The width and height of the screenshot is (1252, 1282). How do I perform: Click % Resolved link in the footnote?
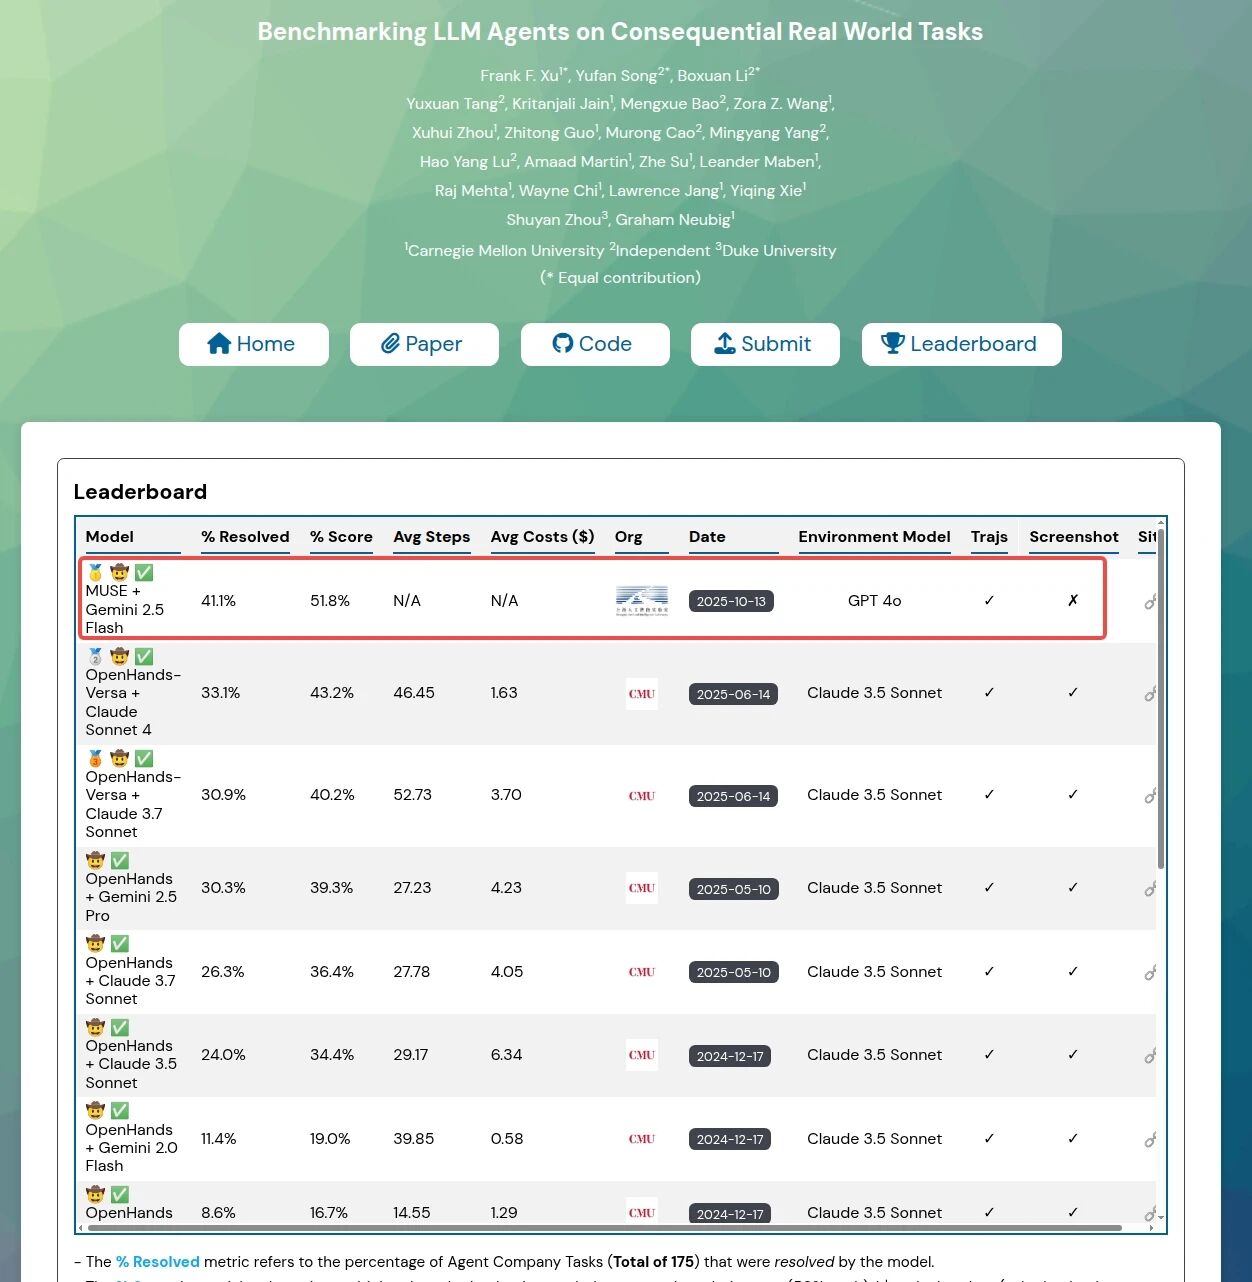158,1262
